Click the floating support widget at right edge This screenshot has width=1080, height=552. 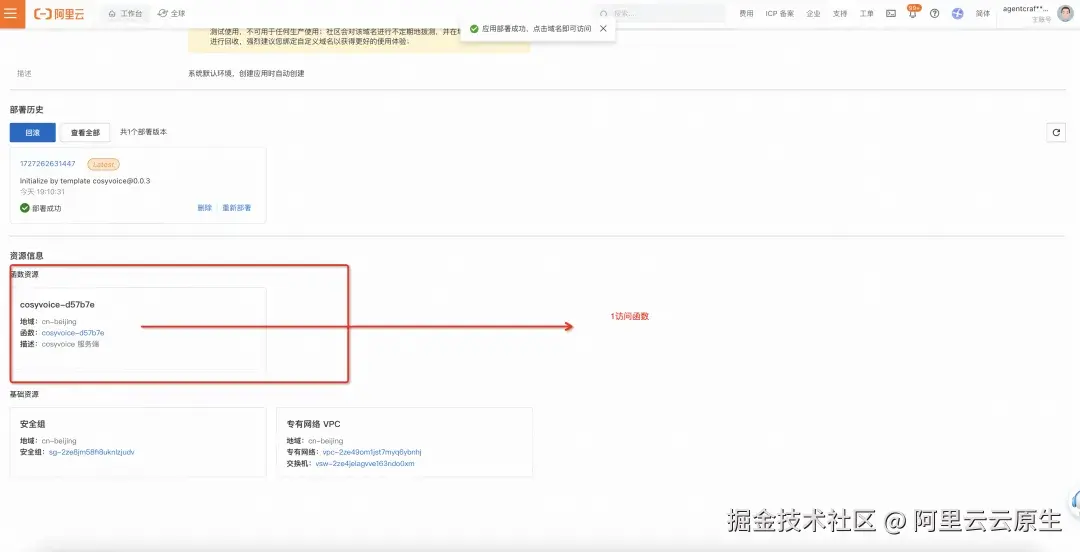coord(1075,501)
